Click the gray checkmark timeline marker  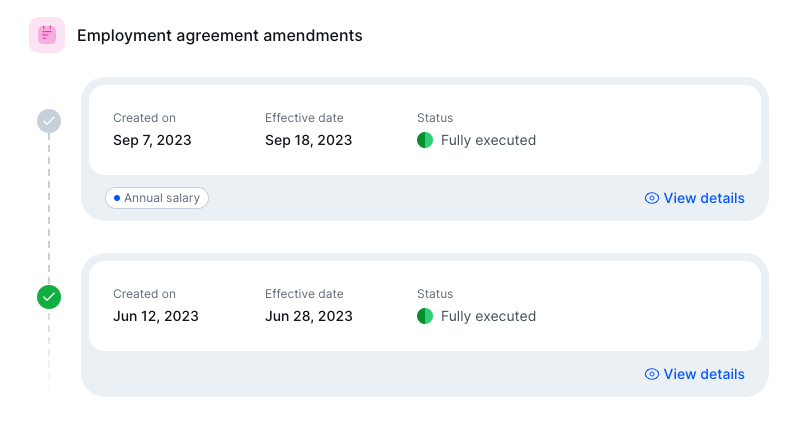click(x=49, y=121)
